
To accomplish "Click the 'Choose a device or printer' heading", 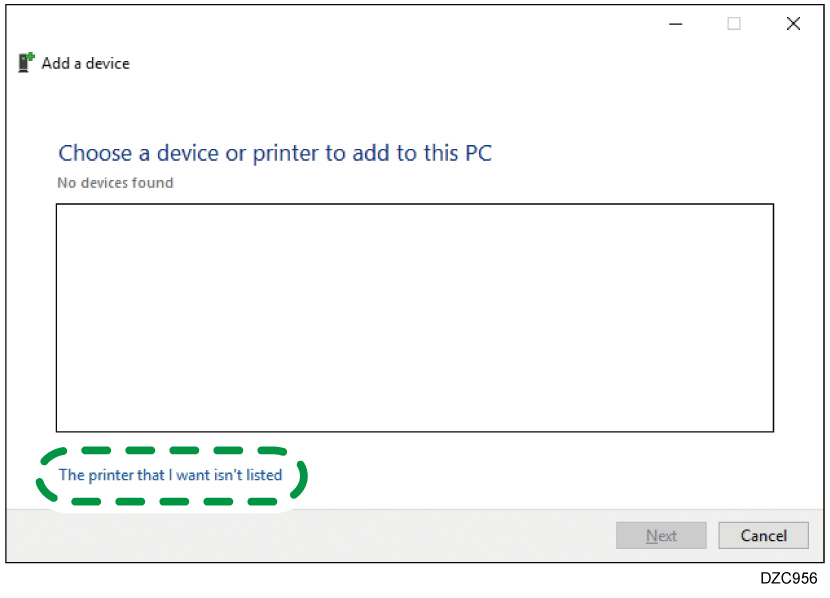I will point(275,153).
